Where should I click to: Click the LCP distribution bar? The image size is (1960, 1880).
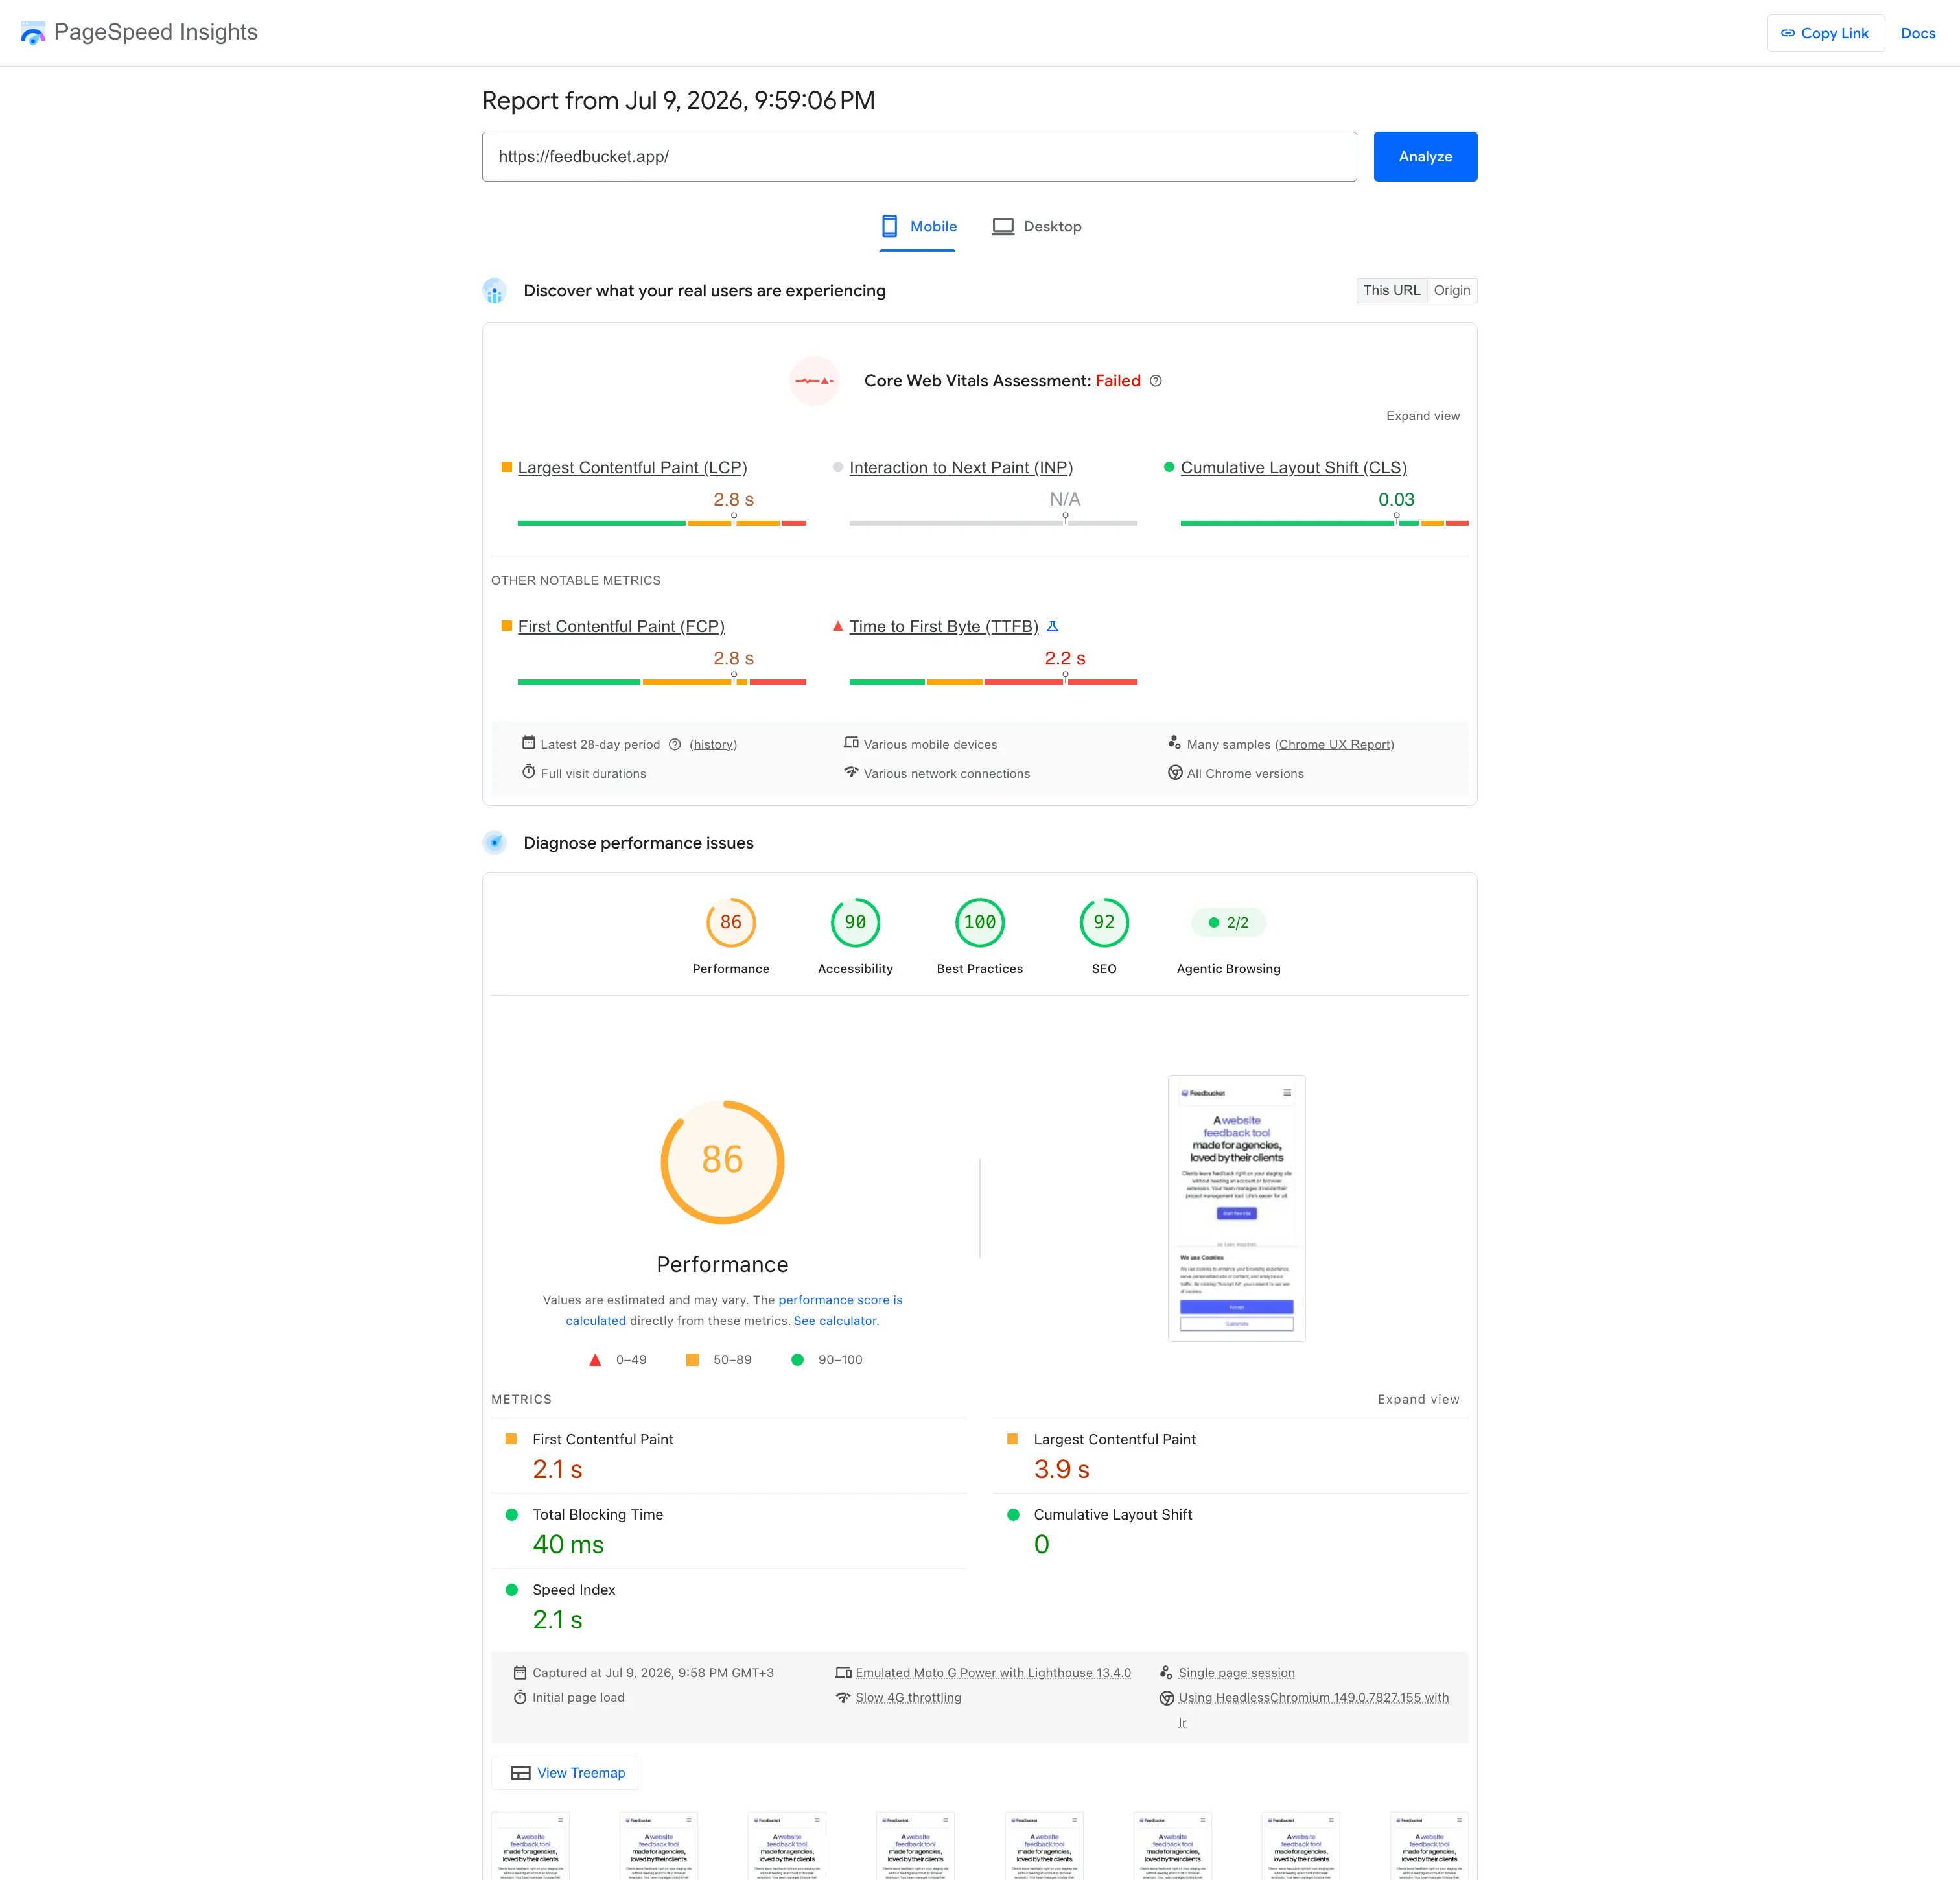pos(661,522)
